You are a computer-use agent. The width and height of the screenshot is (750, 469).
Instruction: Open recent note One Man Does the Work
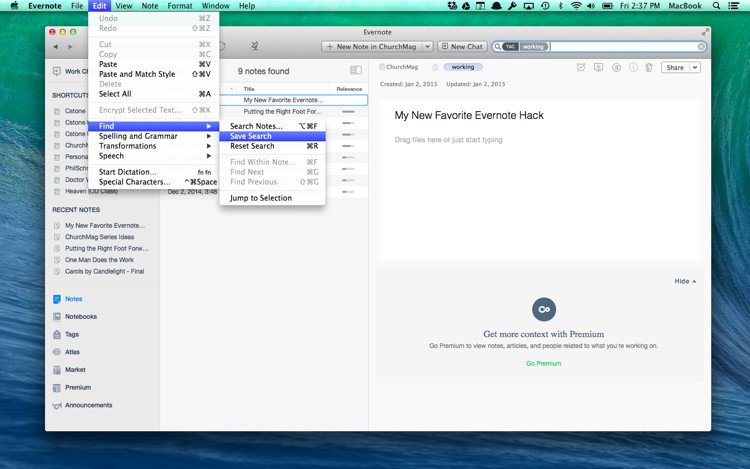[99, 260]
